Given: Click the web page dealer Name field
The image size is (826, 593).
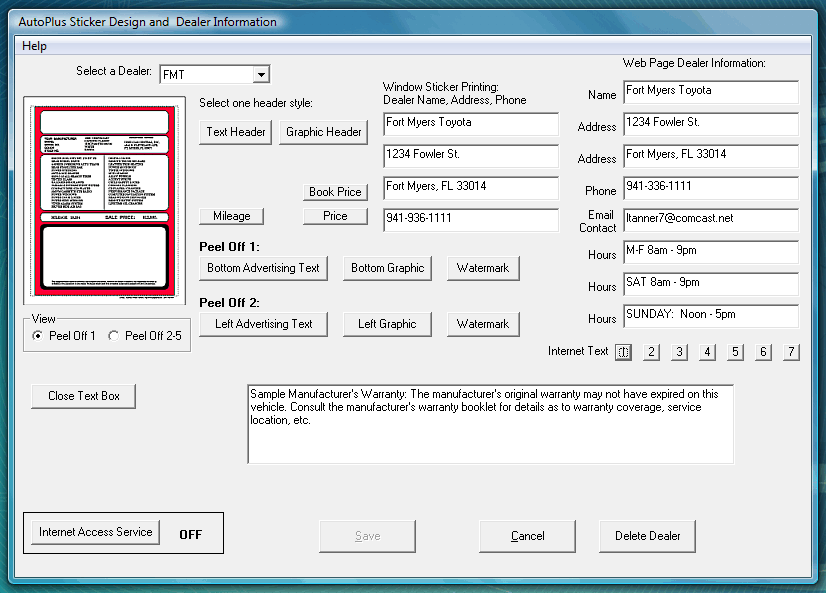Looking at the screenshot, I should 711,92.
